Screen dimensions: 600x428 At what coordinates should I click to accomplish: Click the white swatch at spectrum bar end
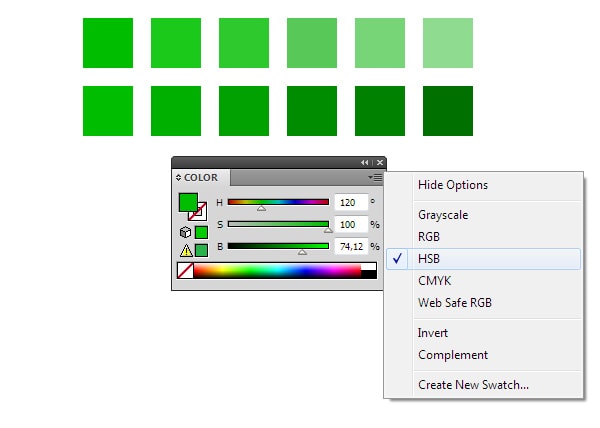click(x=368, y=266)
